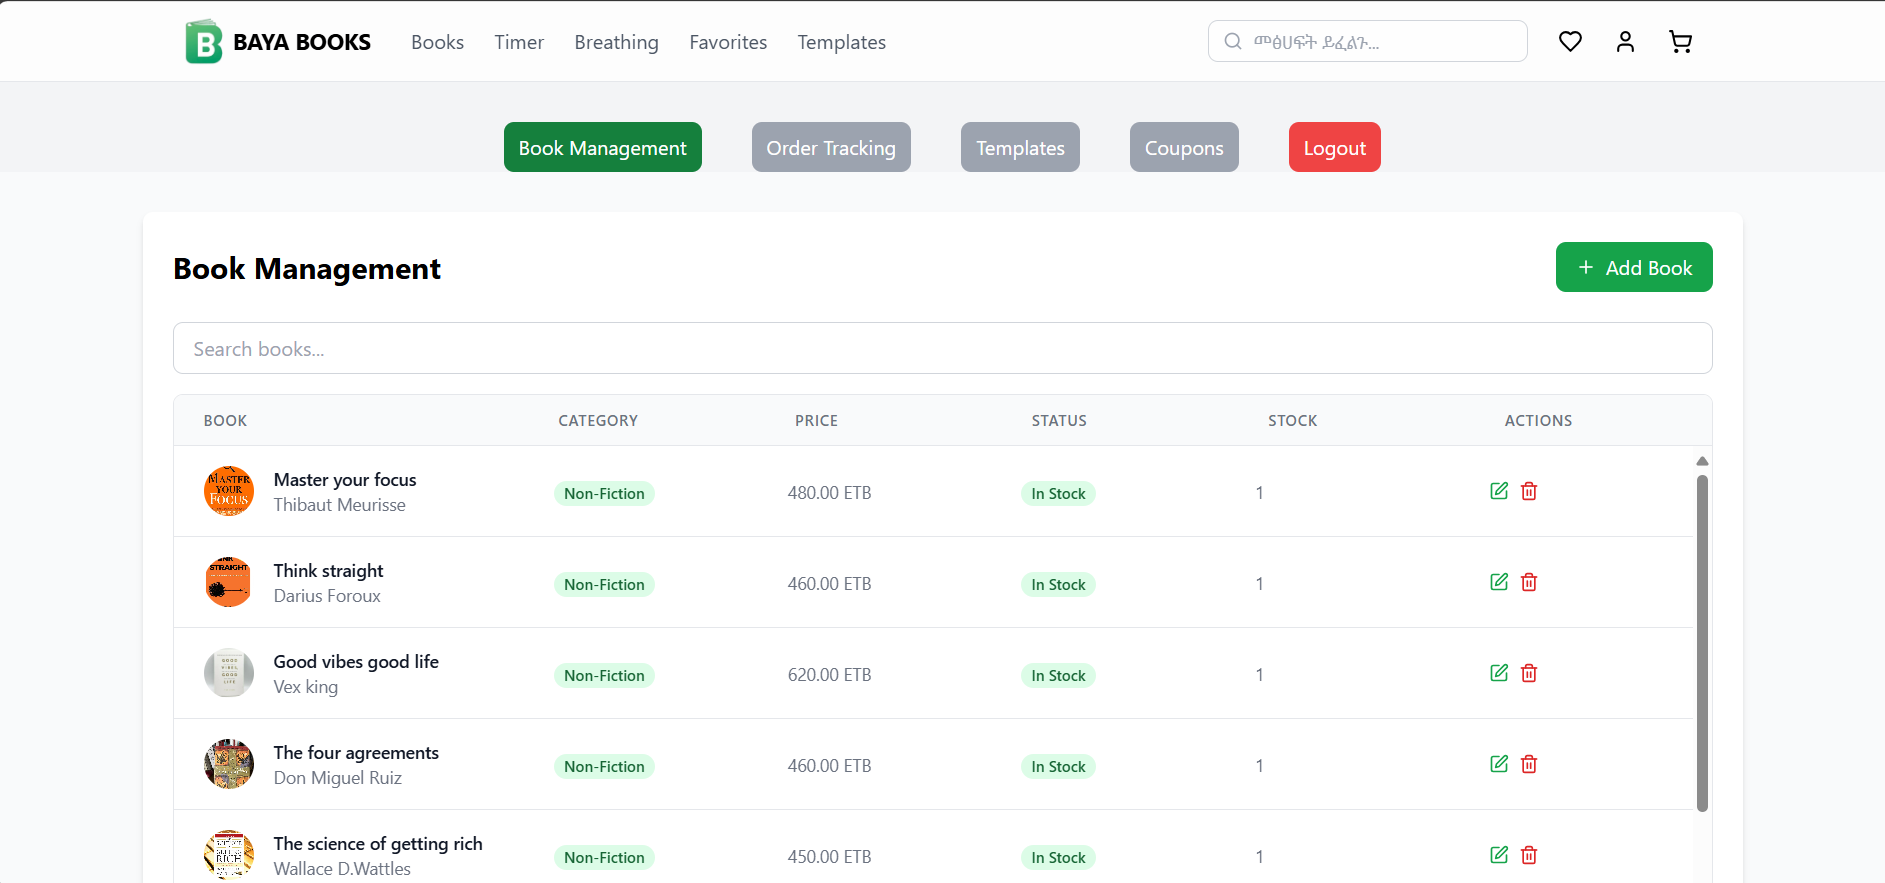
Task: Edit The science of getting rich
Action: click(1498, 855)
